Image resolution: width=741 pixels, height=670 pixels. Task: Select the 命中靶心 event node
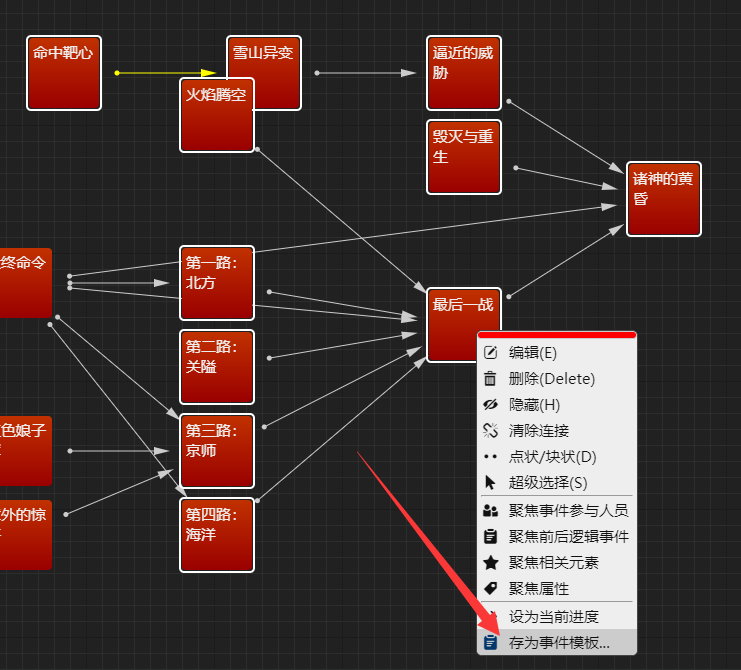click(x=64, y=73)
